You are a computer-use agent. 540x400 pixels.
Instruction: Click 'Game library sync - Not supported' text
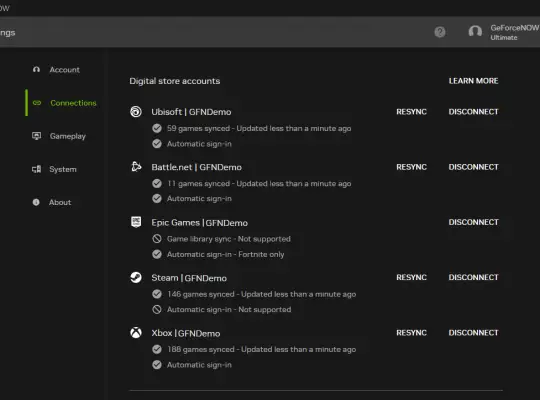229,239
